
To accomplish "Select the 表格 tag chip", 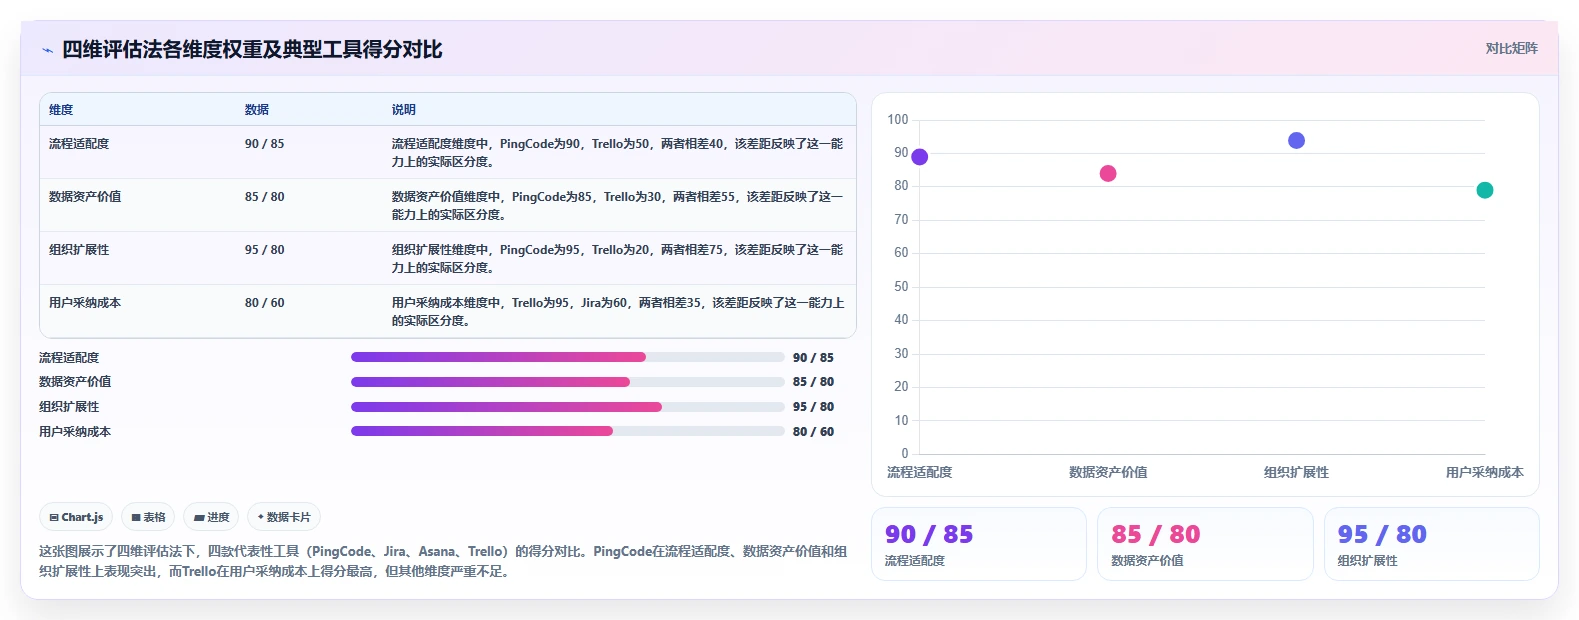I will click(148, 517).
